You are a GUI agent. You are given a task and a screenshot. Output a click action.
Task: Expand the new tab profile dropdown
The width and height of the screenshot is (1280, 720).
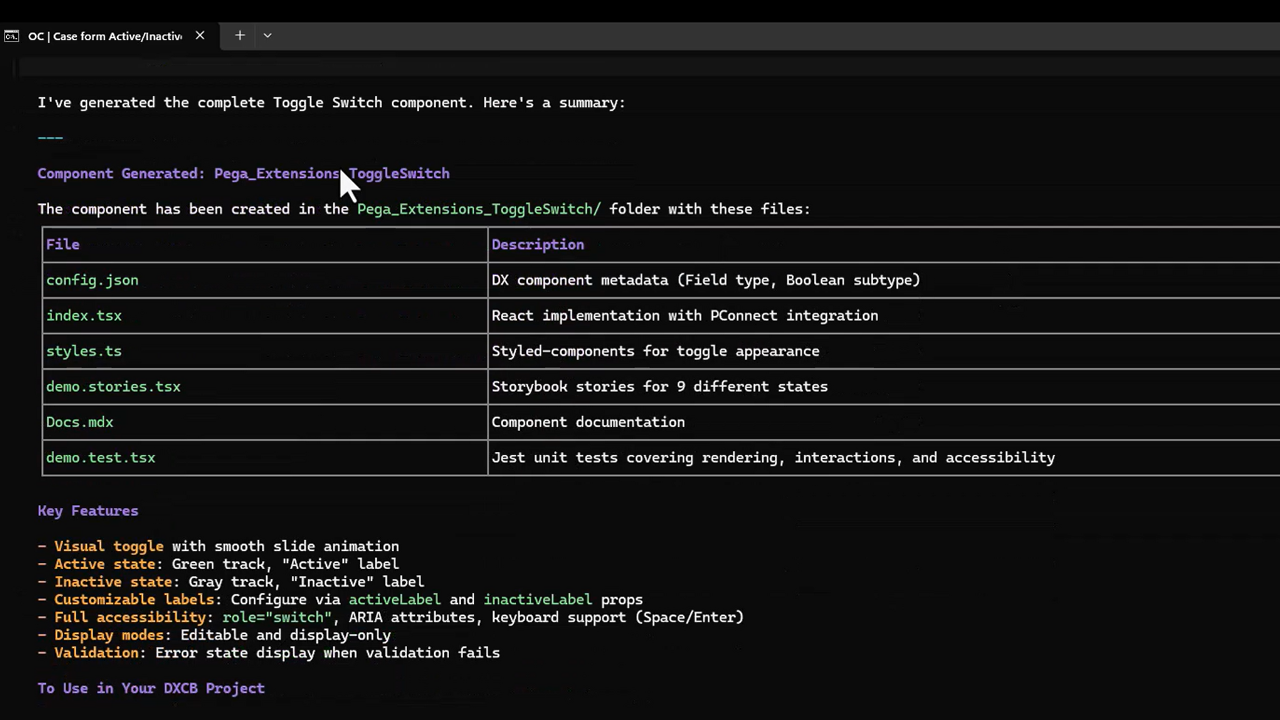267,36
